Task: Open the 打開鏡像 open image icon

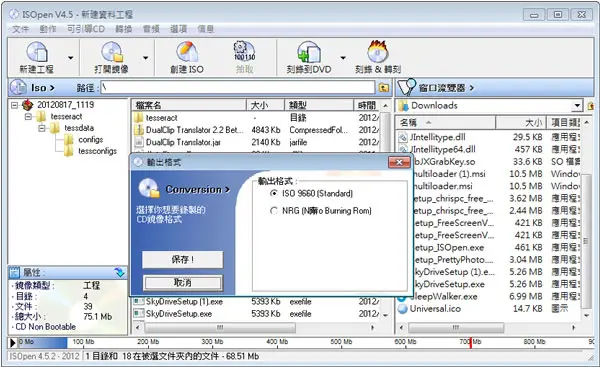Action: click(112, 52)
